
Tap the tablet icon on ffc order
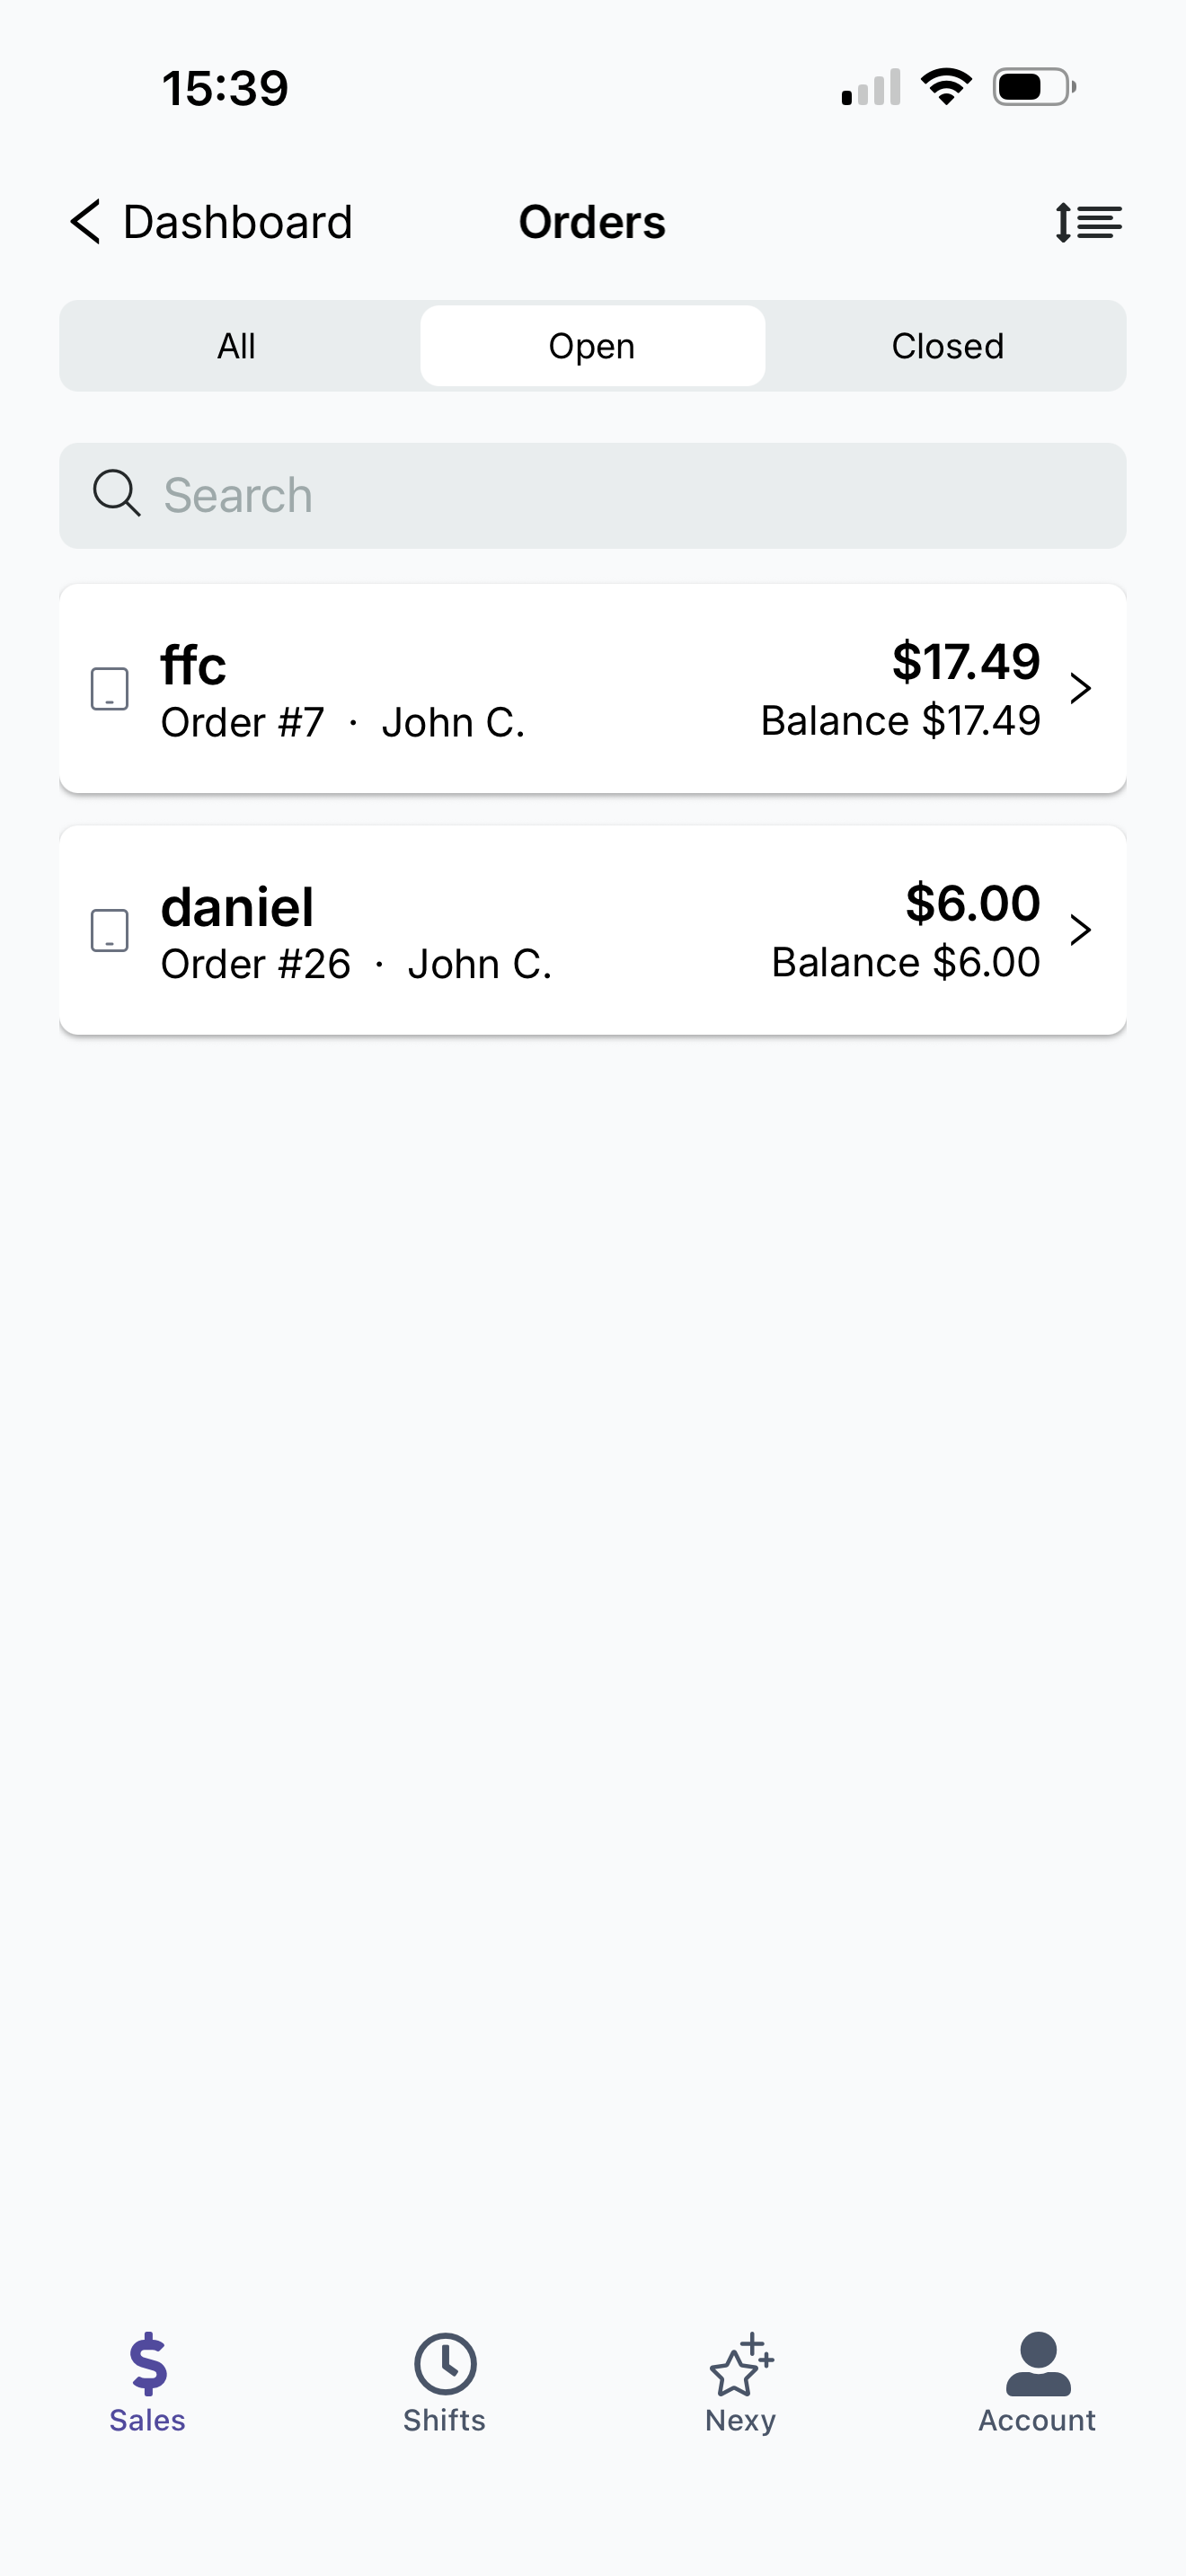pyautogui.click(x=110, y=689)
